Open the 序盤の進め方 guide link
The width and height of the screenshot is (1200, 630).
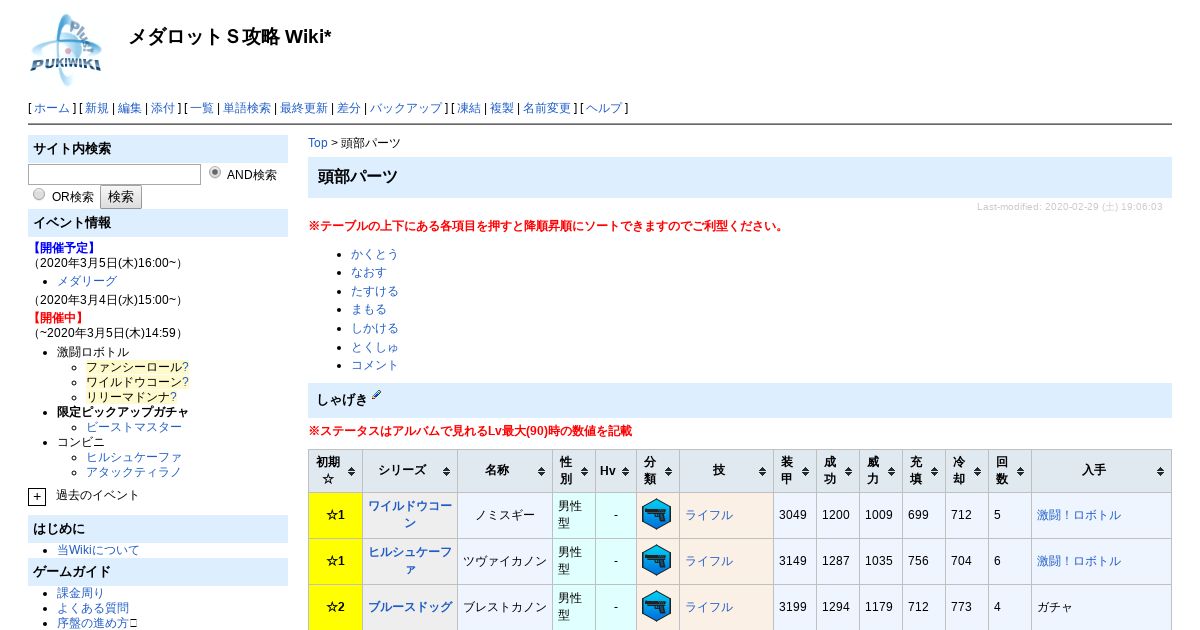coord(93,623)
